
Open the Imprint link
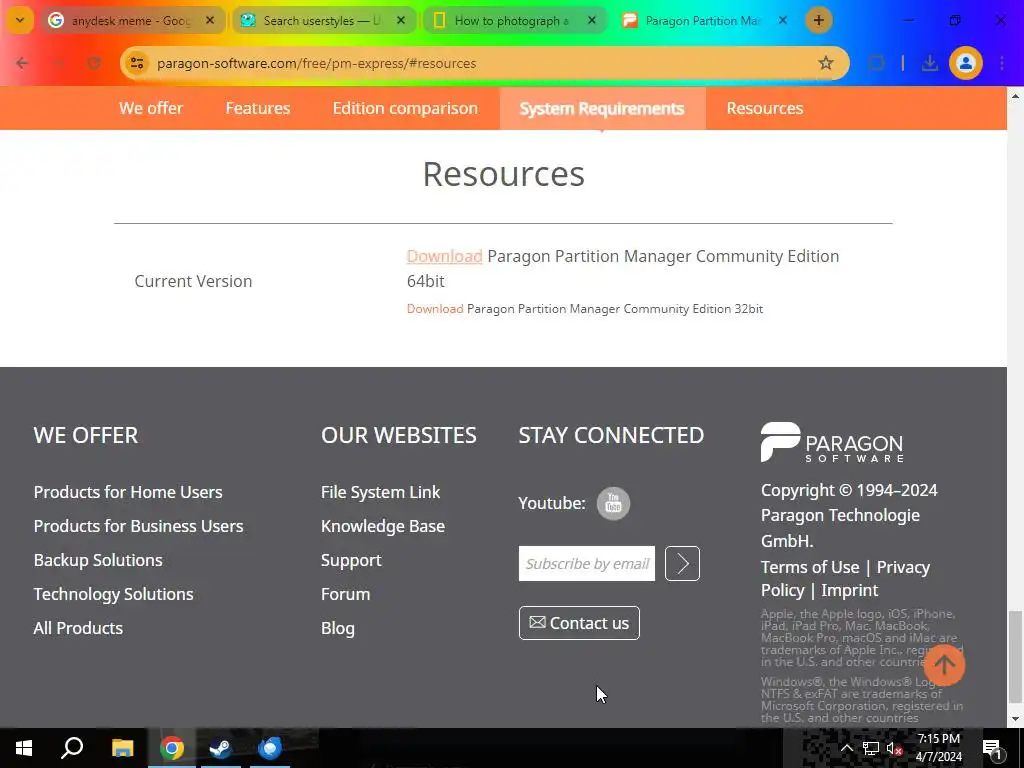(850, 590)
